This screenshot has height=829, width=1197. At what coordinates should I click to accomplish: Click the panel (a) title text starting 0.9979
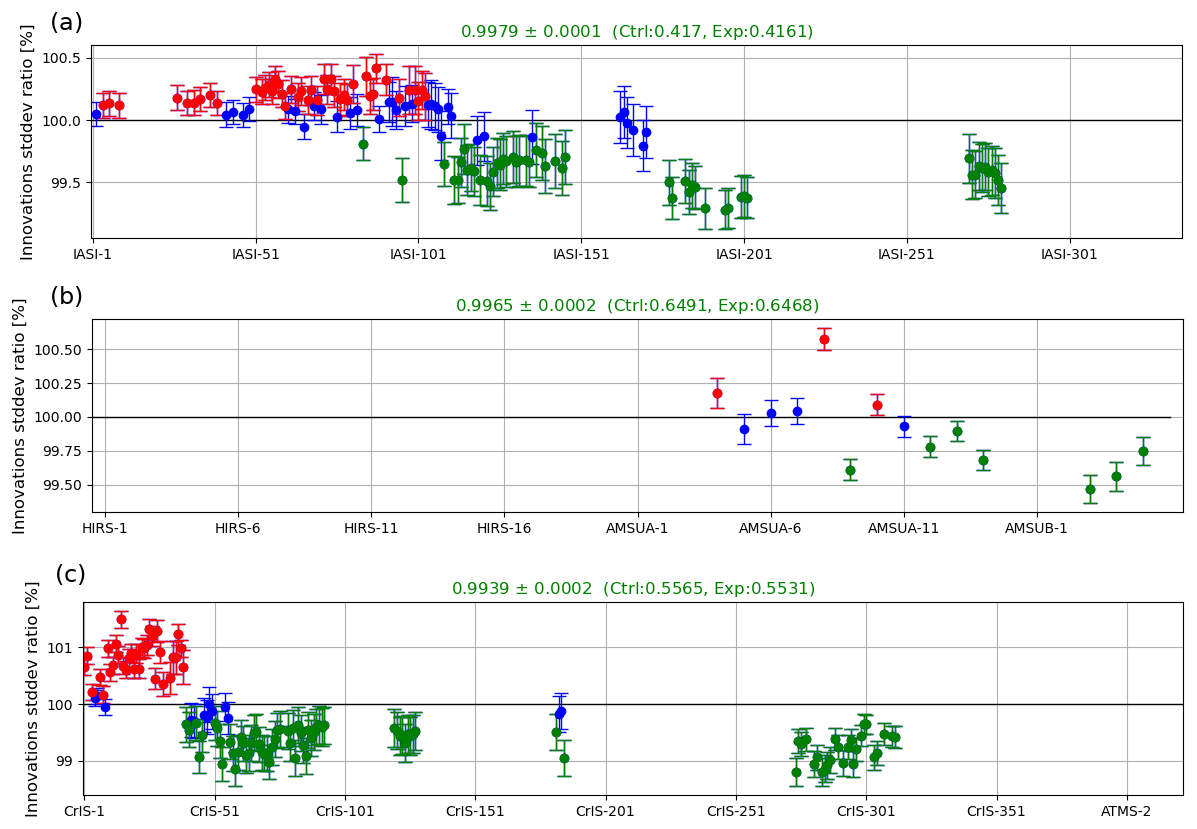[637, 32]
